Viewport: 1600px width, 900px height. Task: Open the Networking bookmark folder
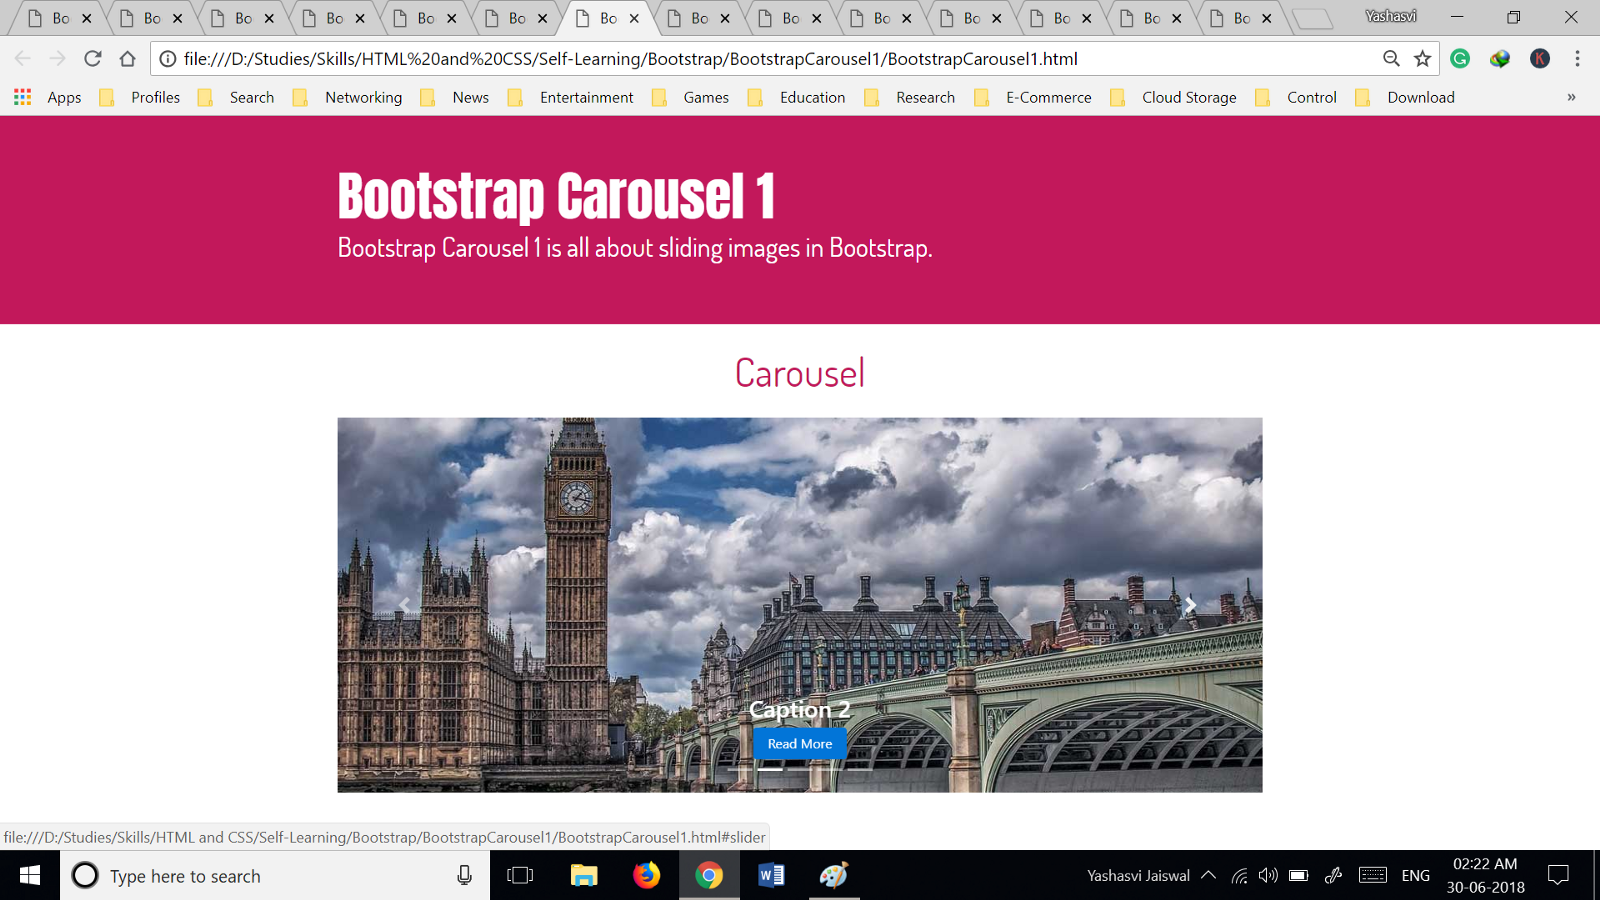point(347,97)
